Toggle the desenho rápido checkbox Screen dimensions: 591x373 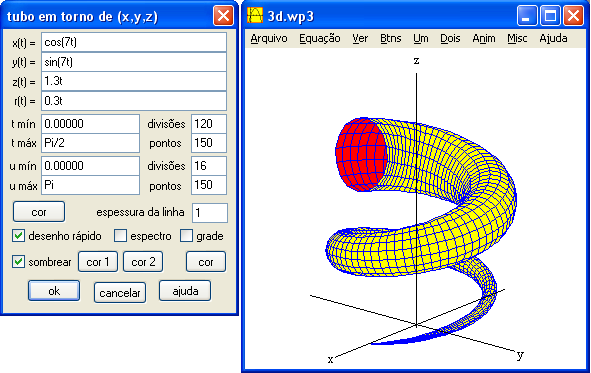[18, 236]
